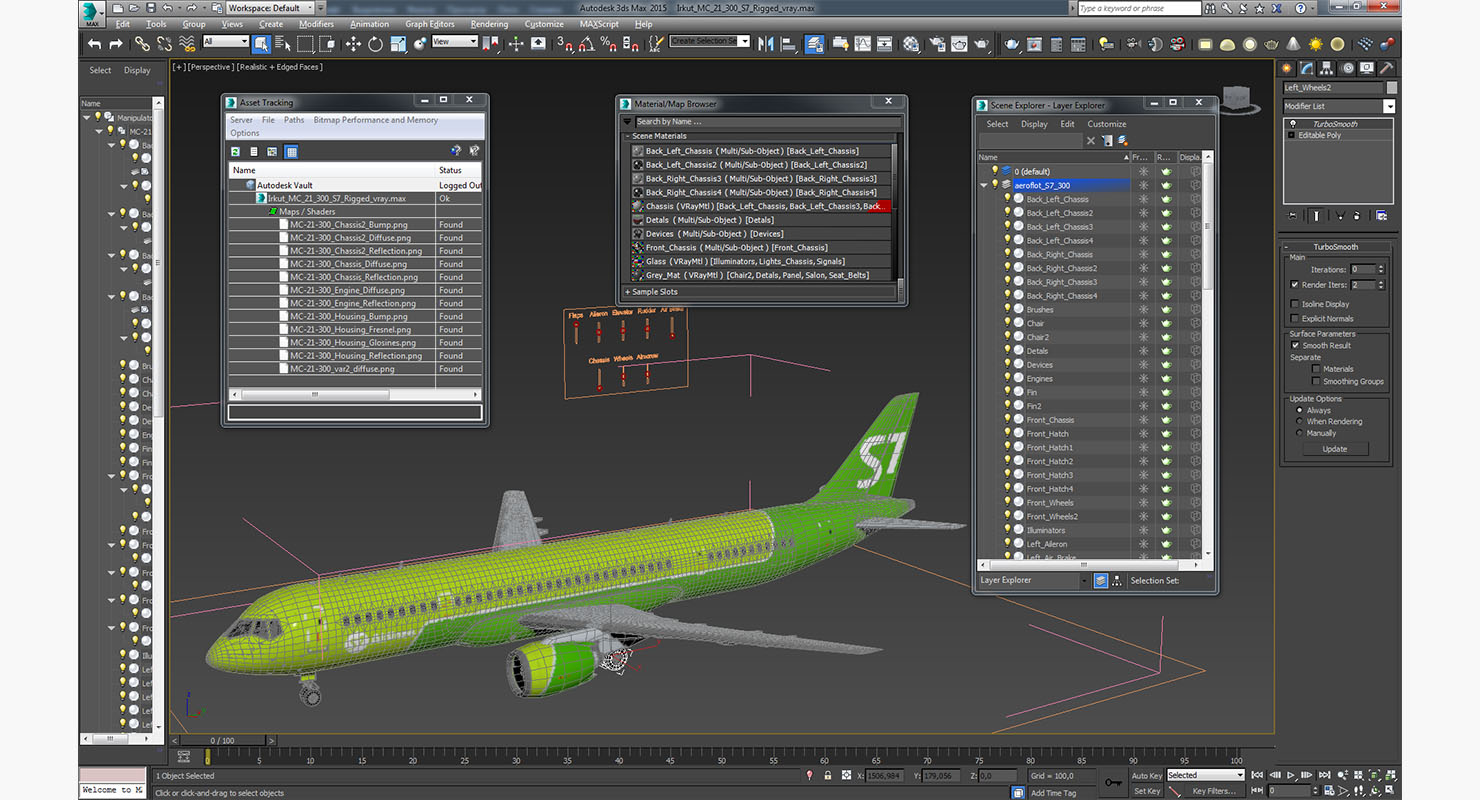The image size is (1480, 800).
Task: Open the Curve Editor icon
Action: pos(863,44)
